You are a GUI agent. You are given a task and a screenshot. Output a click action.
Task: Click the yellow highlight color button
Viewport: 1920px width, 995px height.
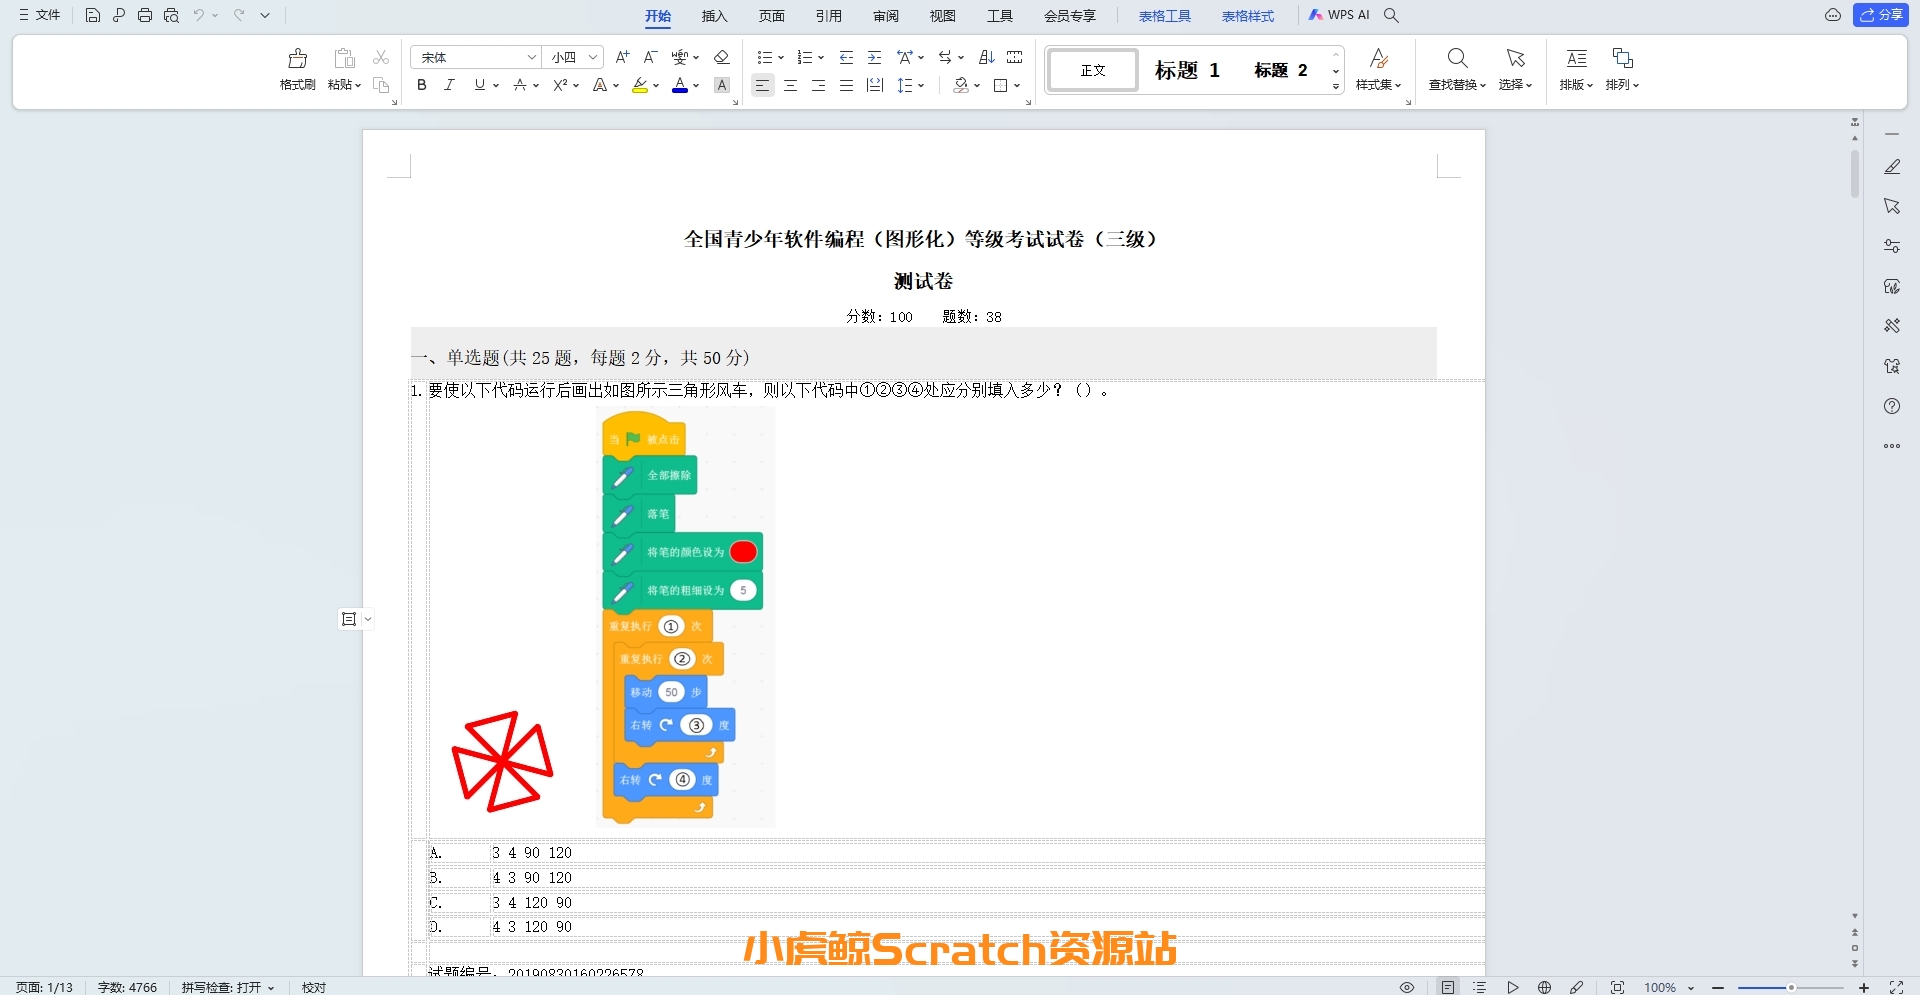[x=640, y=86]
